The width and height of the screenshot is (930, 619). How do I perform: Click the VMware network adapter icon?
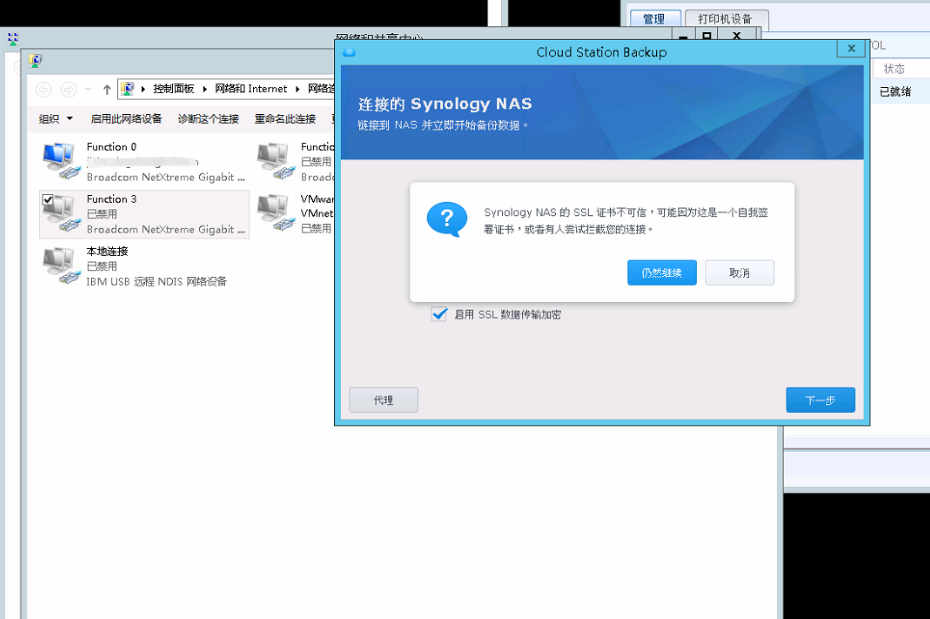coord(274,213)
